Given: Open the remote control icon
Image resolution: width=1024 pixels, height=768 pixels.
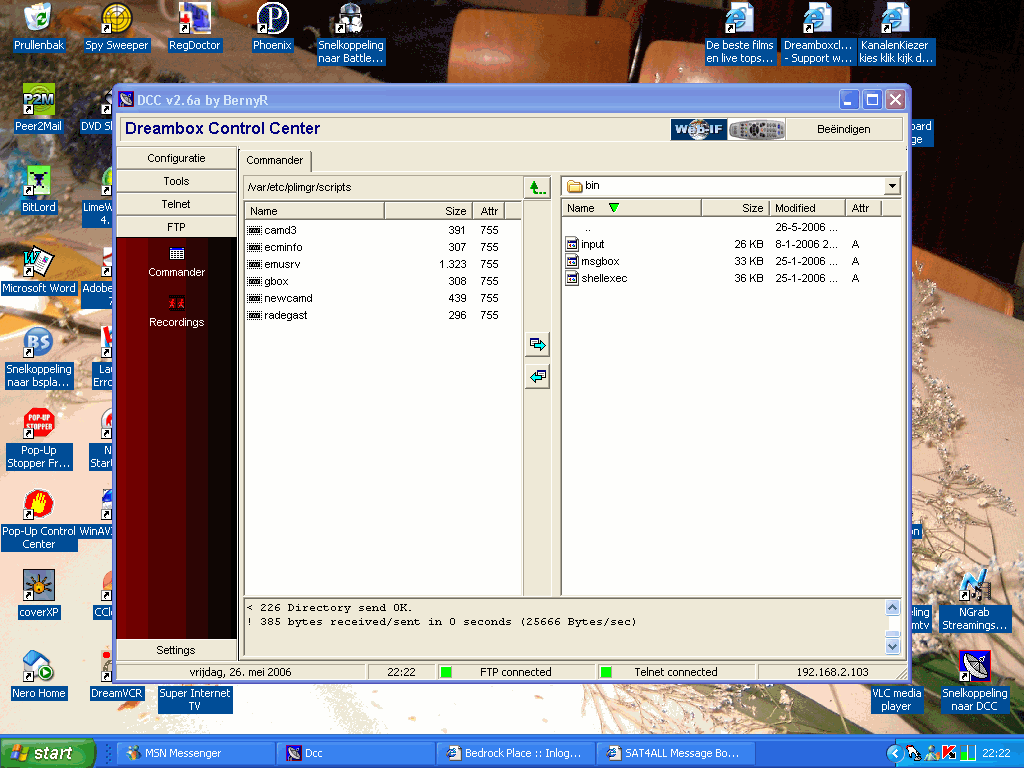Looking at the screenshot, I should (756, 129).
